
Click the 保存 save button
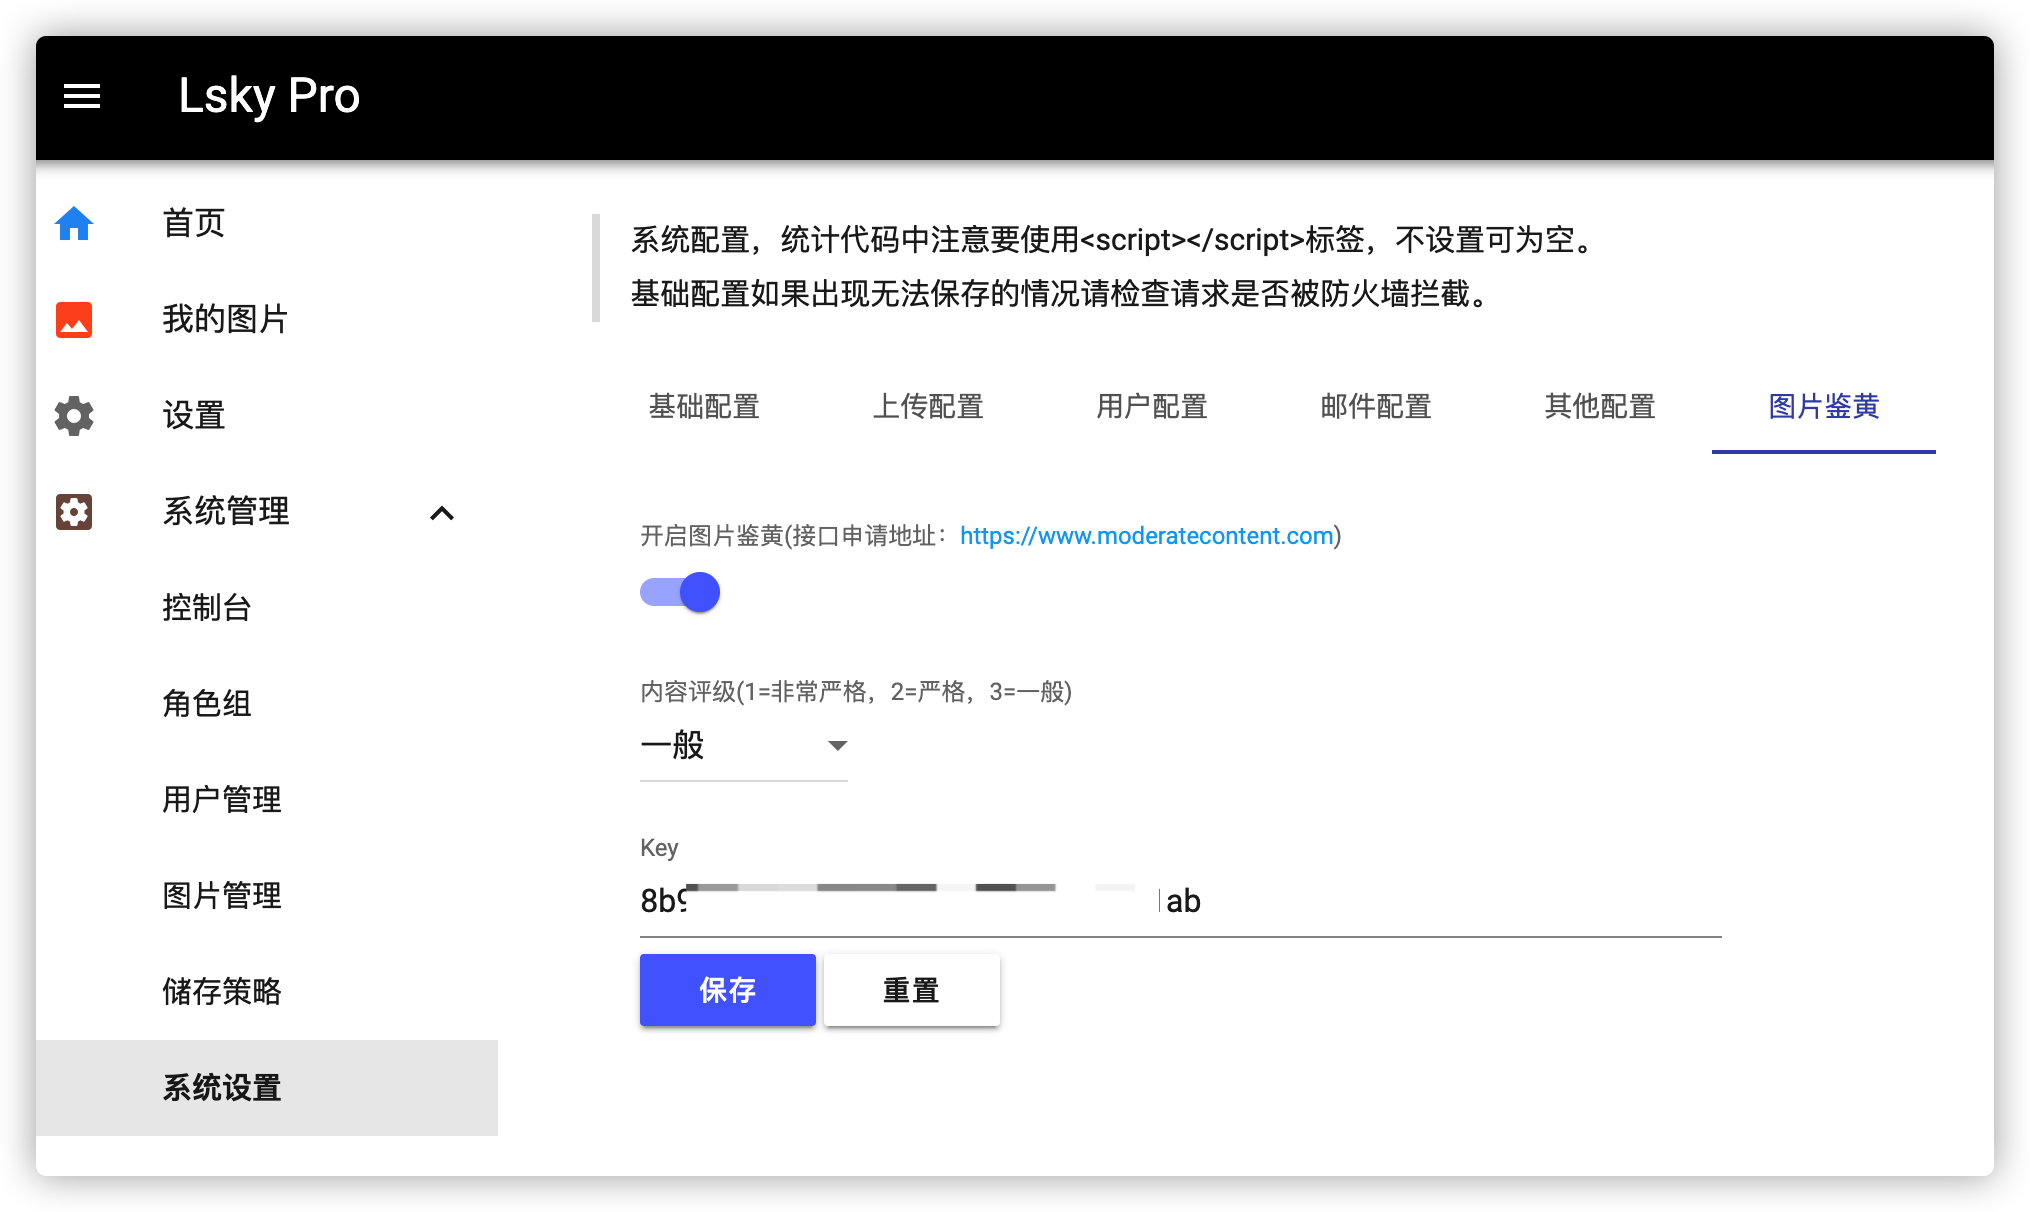point(727,989)
